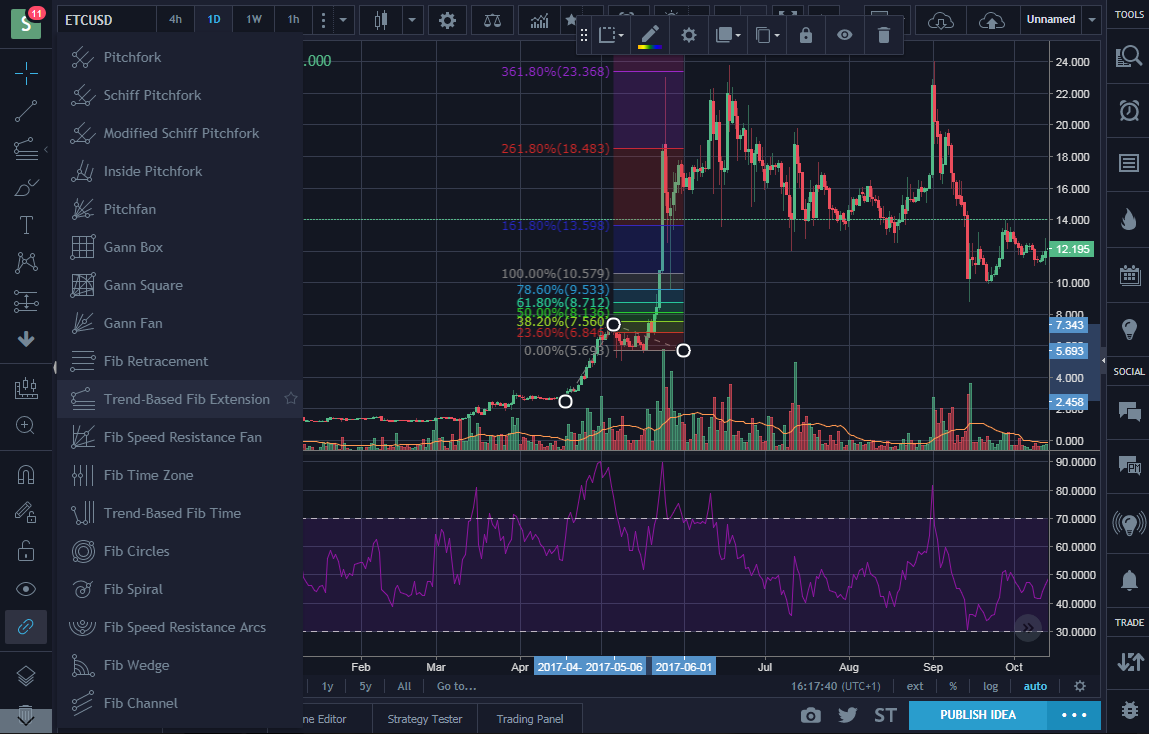Select Fib Retracement from the list

(x=180, y=361)
